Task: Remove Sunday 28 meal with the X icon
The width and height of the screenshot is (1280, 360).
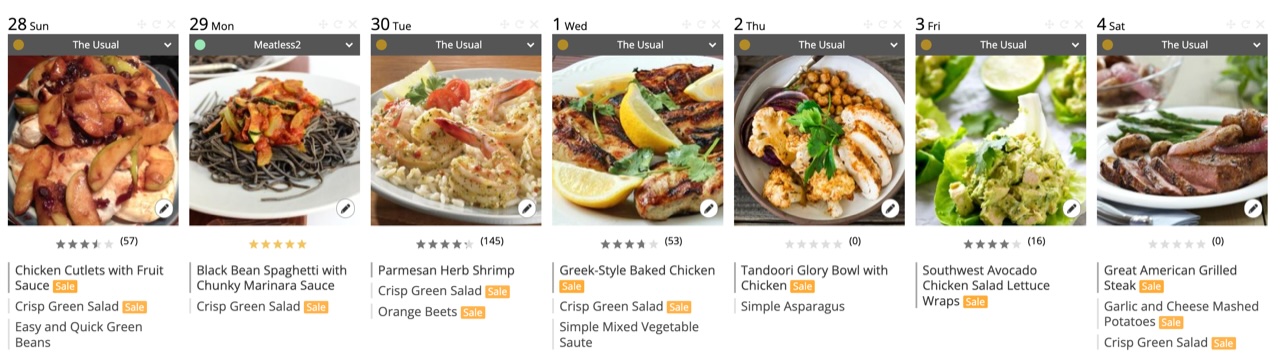Action: click(171, 24)
